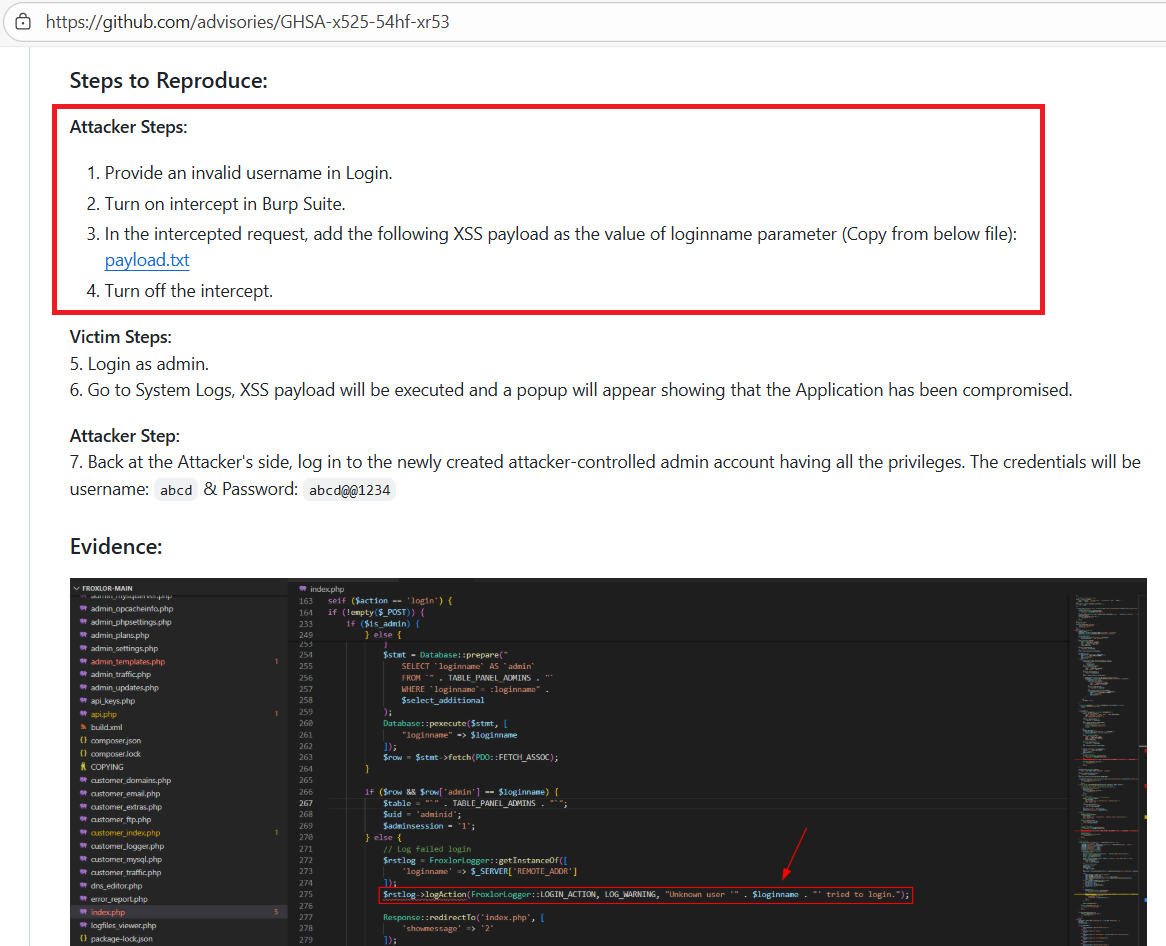Viewport: 1166px width, 946px height.
Task: Click the COPYING license file icon
Action: [83, 767]
